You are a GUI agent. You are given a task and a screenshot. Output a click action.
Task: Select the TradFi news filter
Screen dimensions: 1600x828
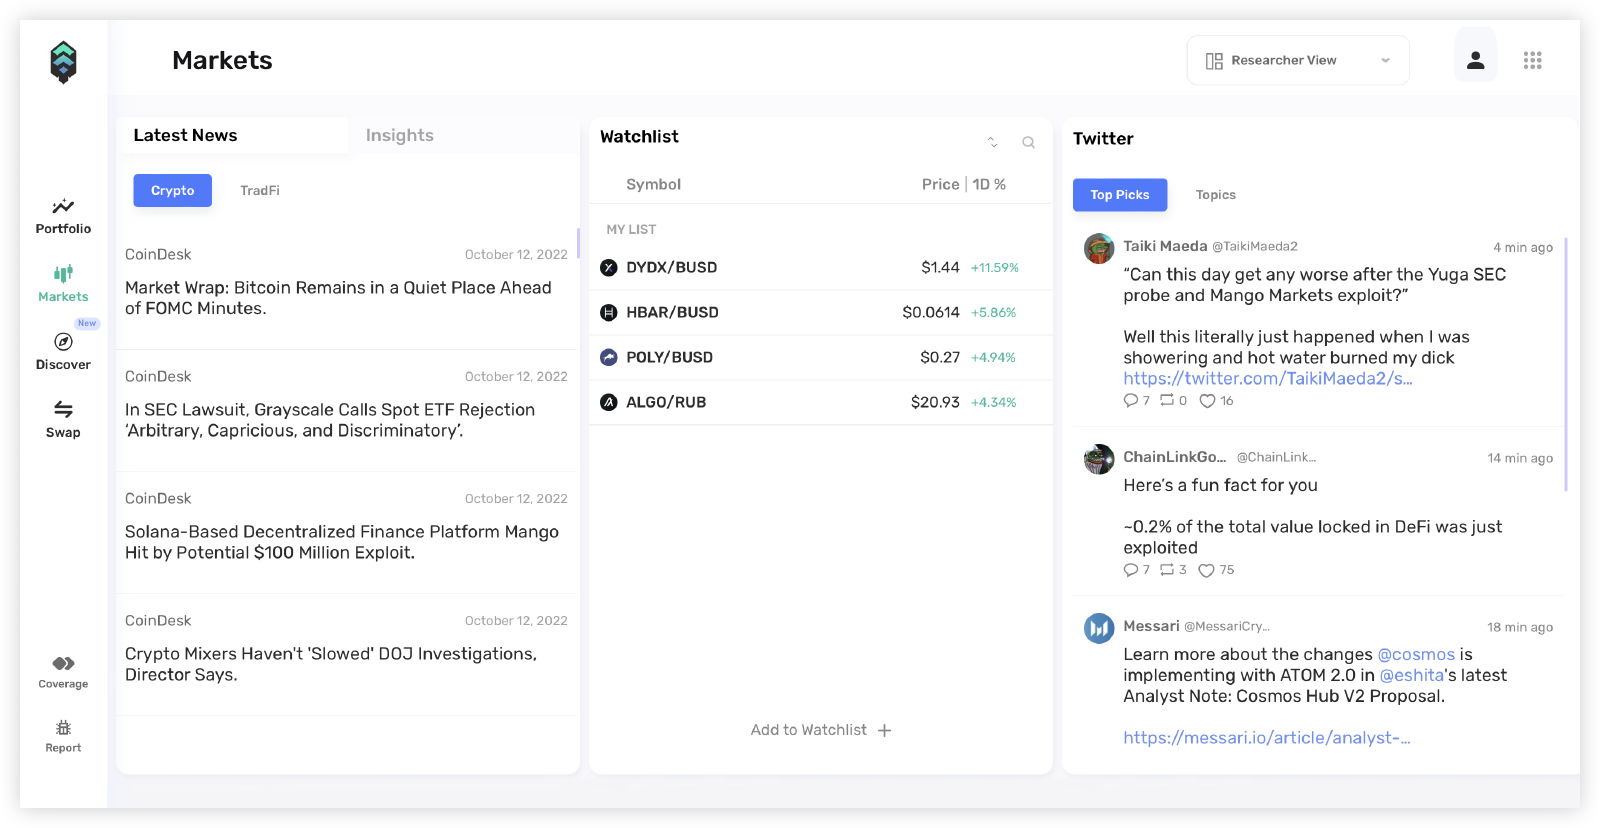[260, 190]
